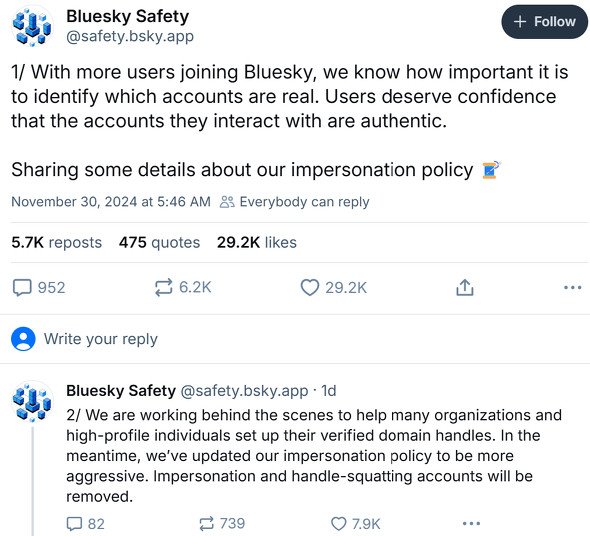Open Bluesky Safety avatar at top
This screenshot has width=590, height=536.
point(32,27)
